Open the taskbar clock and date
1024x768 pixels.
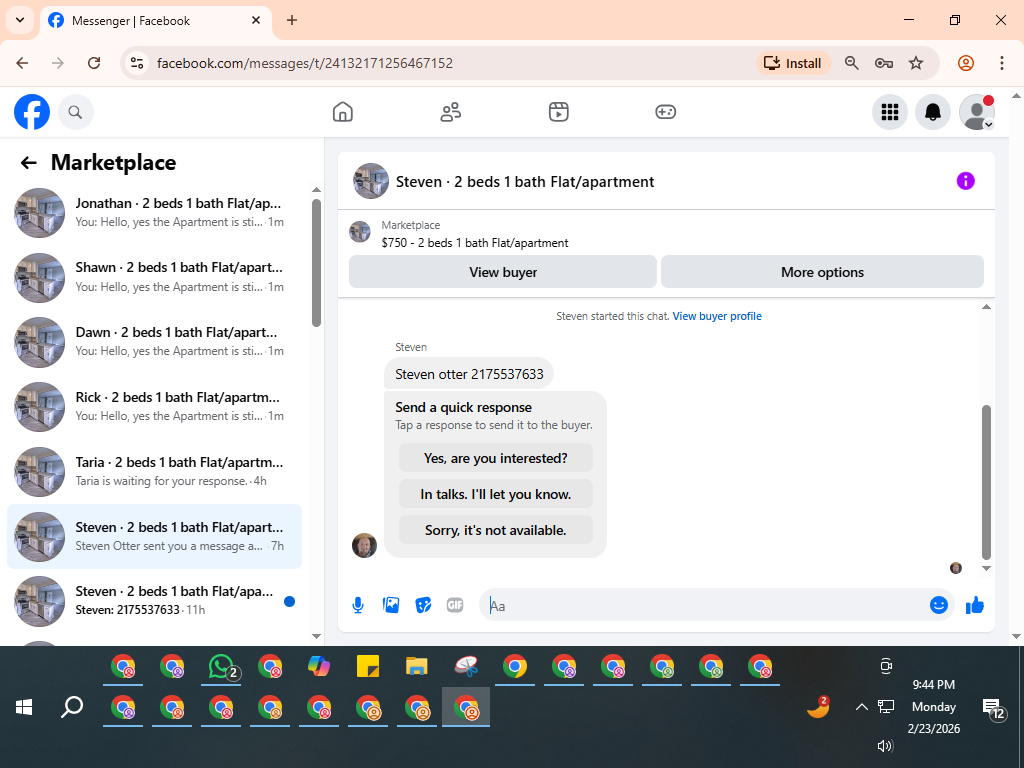934,707
